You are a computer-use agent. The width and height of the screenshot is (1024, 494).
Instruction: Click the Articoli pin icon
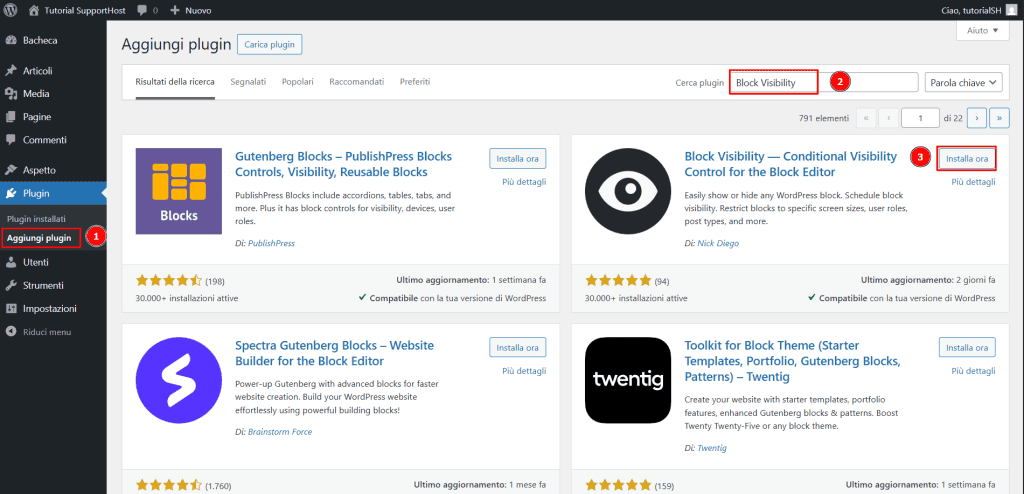tap(11, 71)
